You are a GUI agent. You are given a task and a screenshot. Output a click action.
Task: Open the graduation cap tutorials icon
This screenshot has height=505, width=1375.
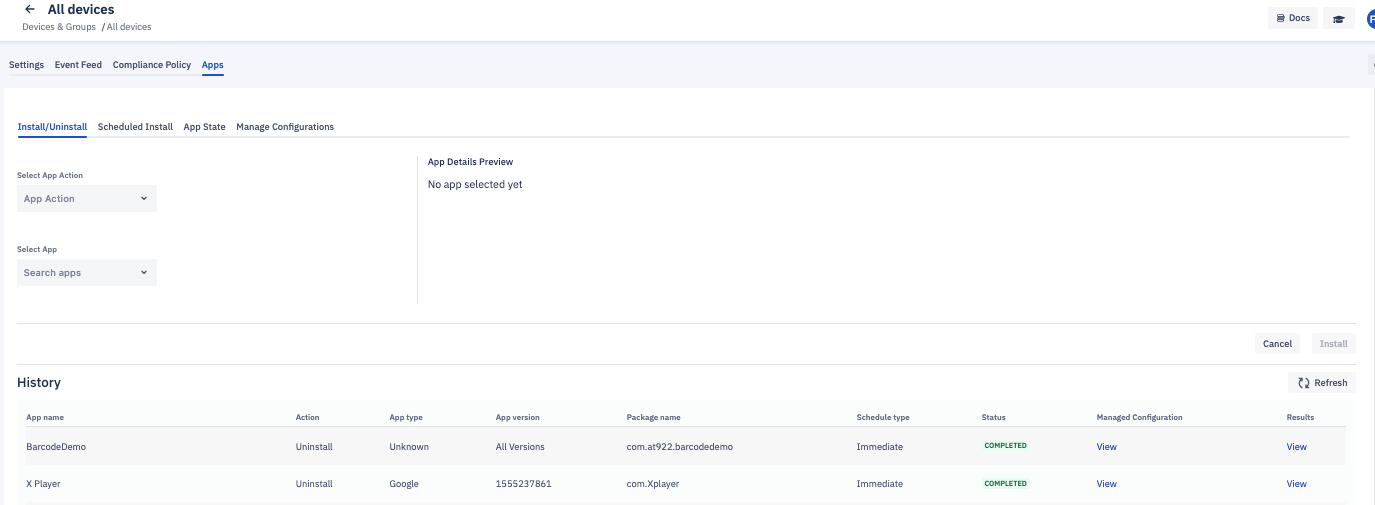click(1338, 18)
